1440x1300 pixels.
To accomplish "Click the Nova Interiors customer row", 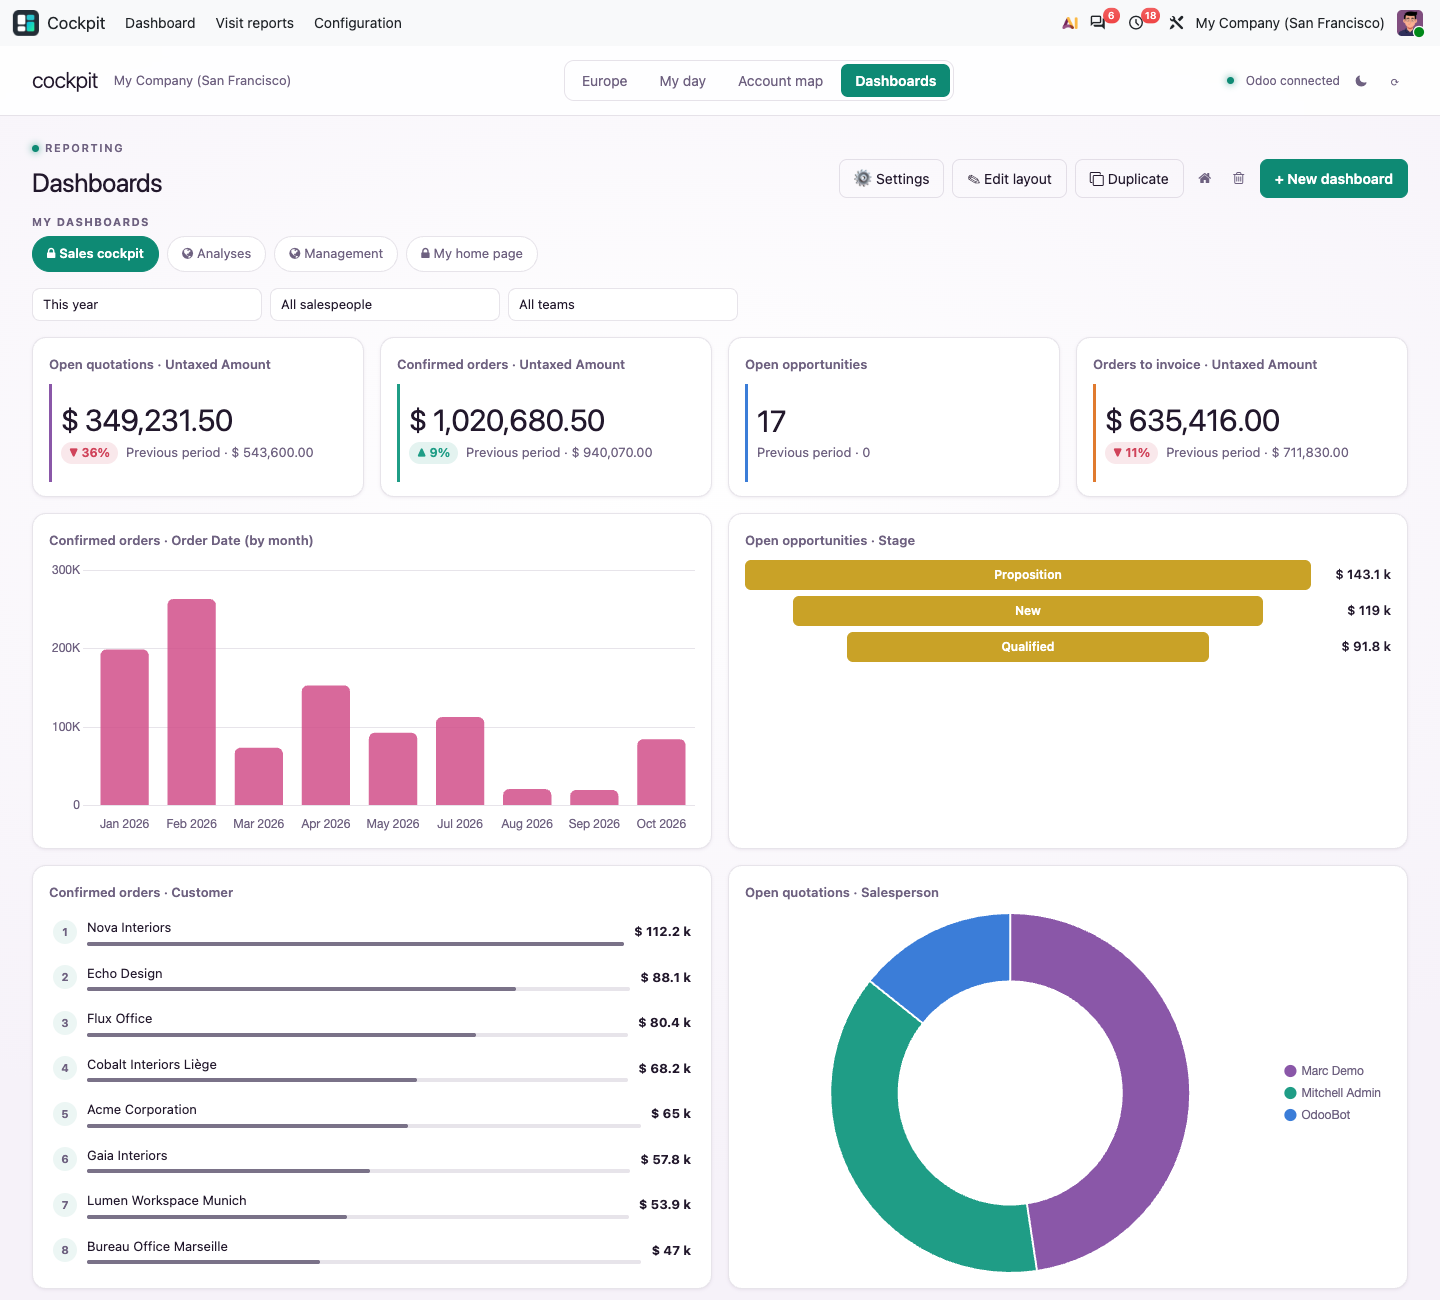I will (372, 932).
